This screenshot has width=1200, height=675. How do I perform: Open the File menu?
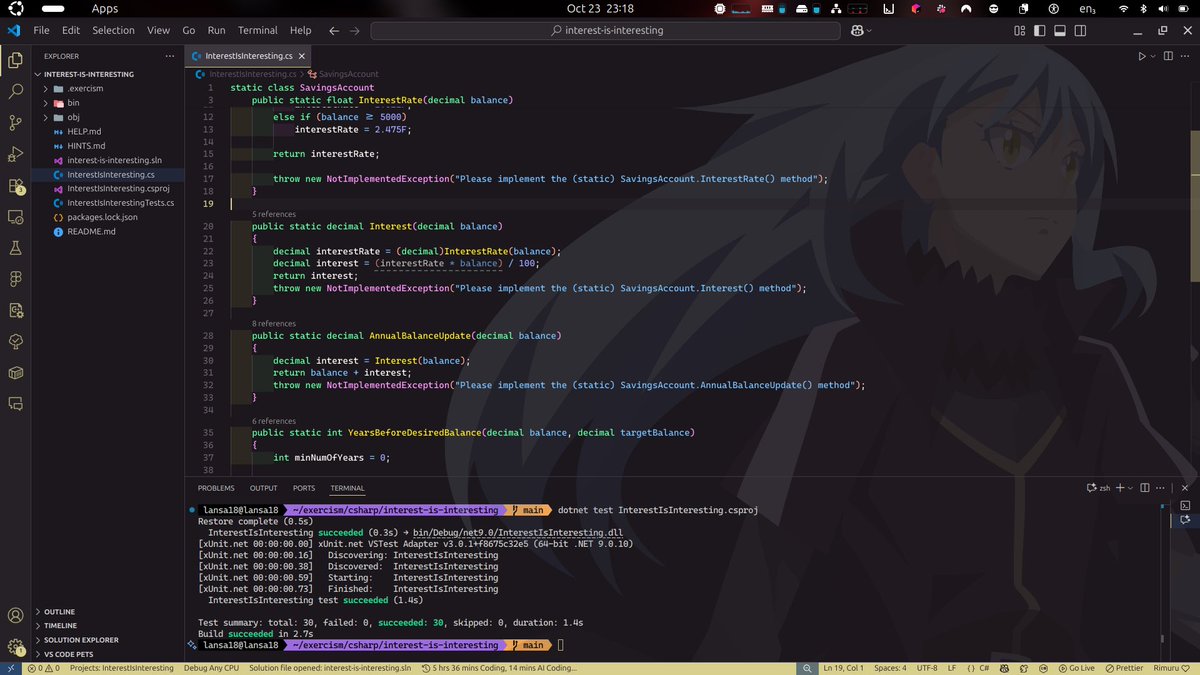pos(41,31)
